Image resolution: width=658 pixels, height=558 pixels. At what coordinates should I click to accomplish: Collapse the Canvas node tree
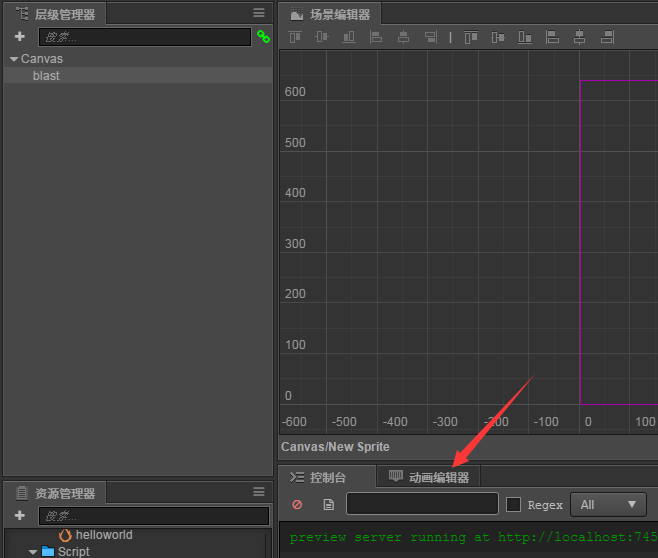(14, 59)
